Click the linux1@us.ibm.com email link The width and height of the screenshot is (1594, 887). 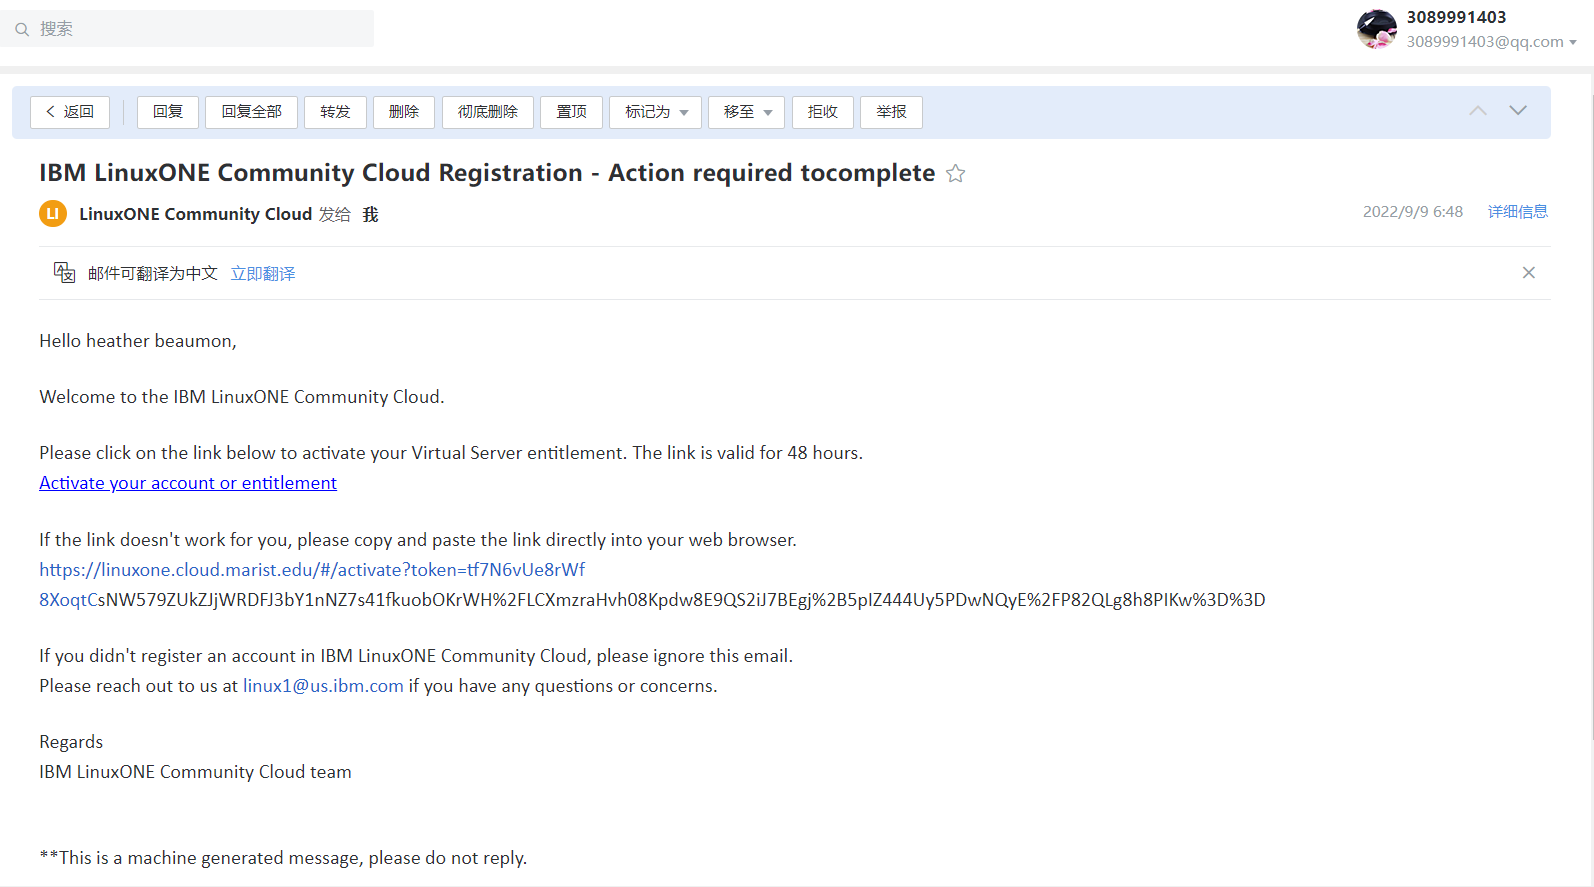pyautogui.click(x=323, y=686)
